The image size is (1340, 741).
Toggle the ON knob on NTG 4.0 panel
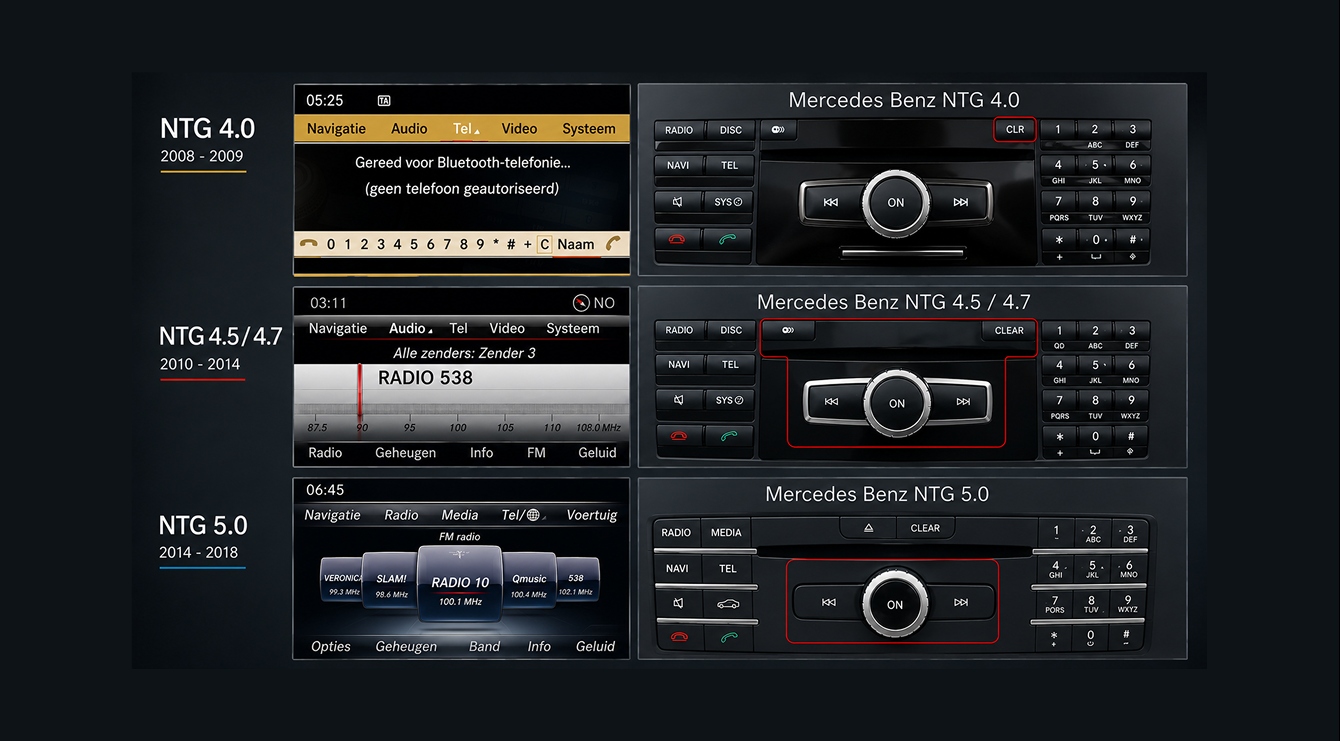pyautogui.click(x=895, y=202)
